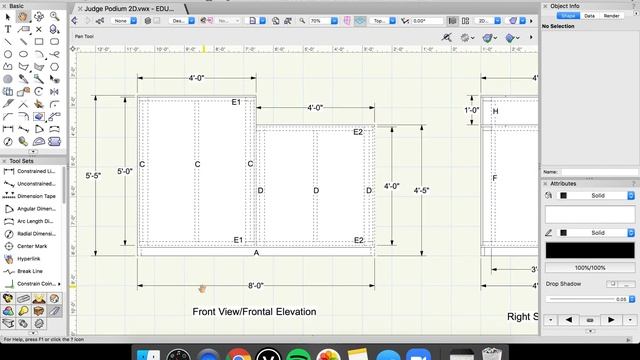The height and width of the screenshot is (360, 640).
Task: Click the Name field in Object Info
Action: (600, 172)
